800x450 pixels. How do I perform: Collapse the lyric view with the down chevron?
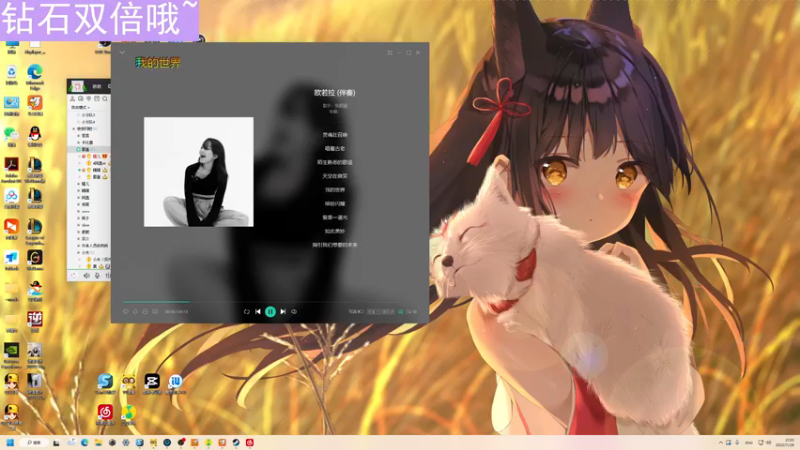pyautogui.click(x=122, y=52)
